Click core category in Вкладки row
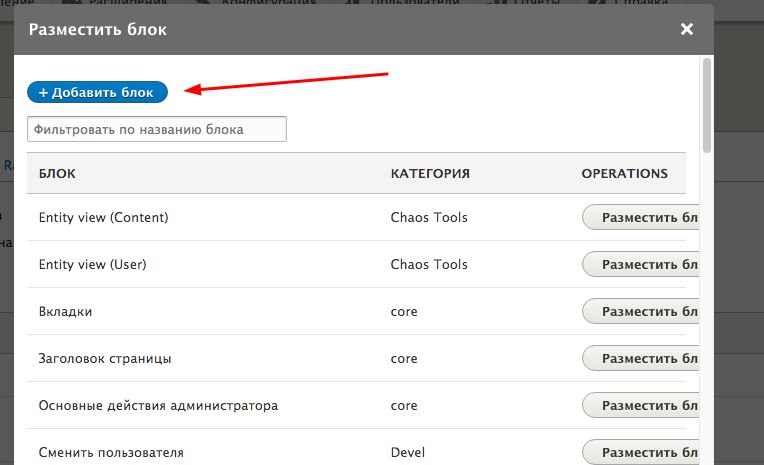The image size is (764, 465). (404, 312)
